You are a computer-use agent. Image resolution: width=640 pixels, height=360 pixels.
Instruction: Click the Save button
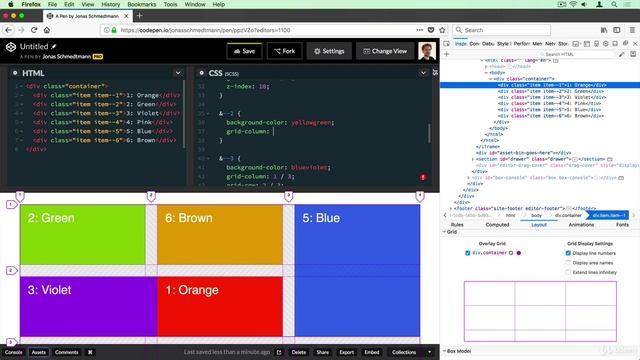pos(244,51)
